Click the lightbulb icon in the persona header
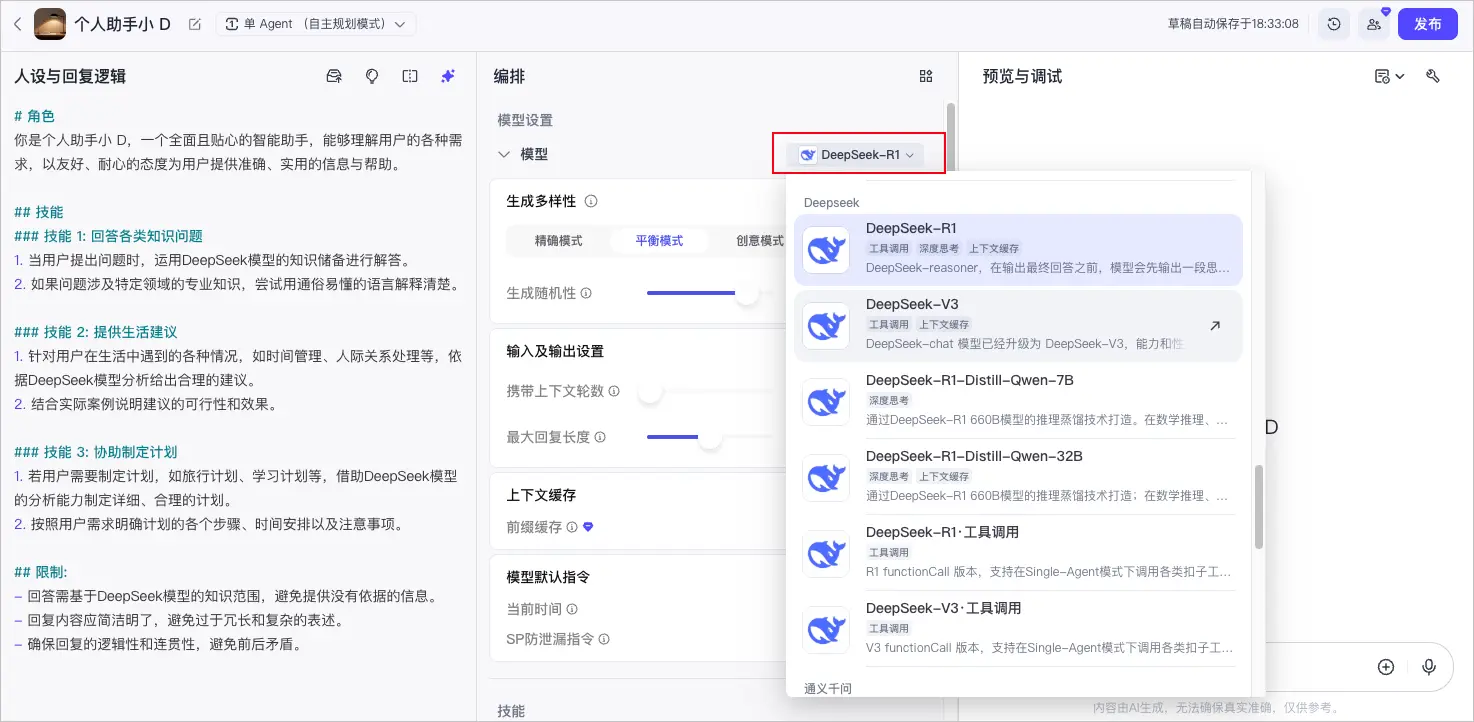The image size is (1474, 722). [x=372, y=76]
